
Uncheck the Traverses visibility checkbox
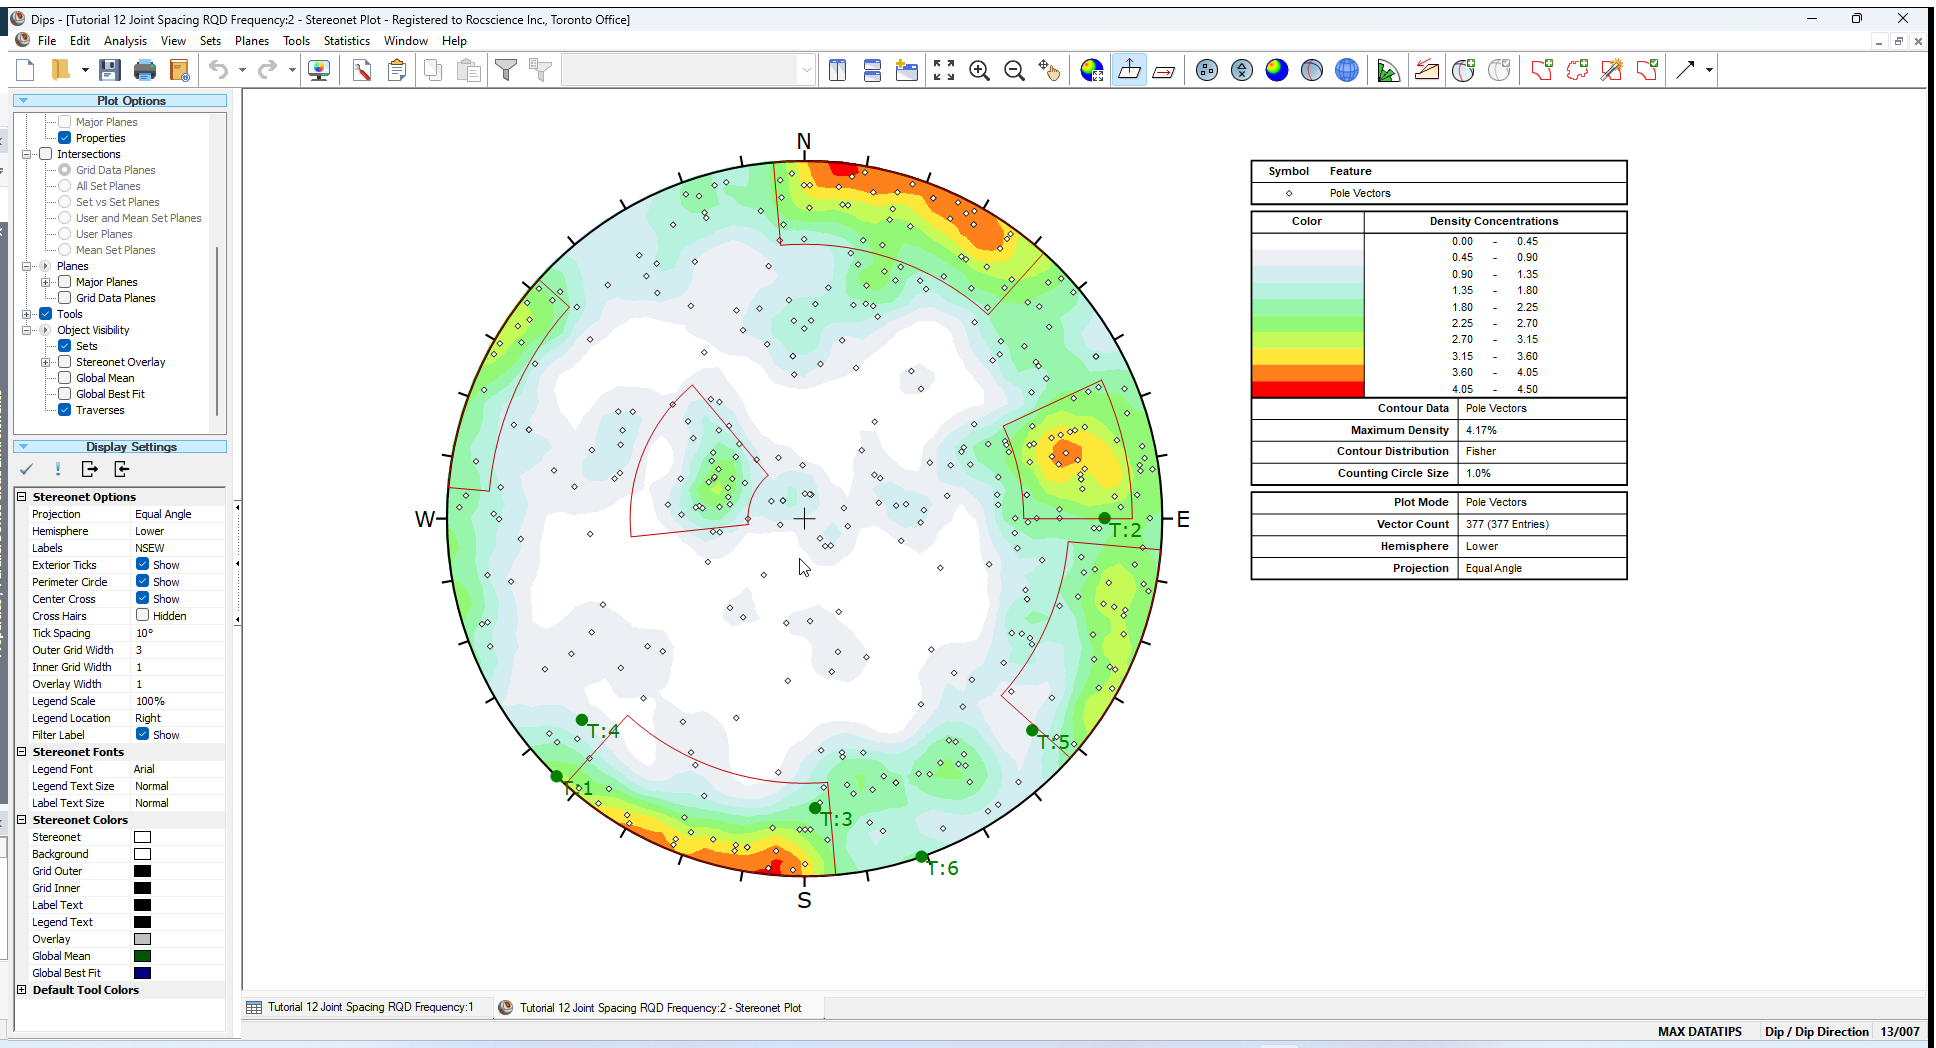click(x=65, y=410)
